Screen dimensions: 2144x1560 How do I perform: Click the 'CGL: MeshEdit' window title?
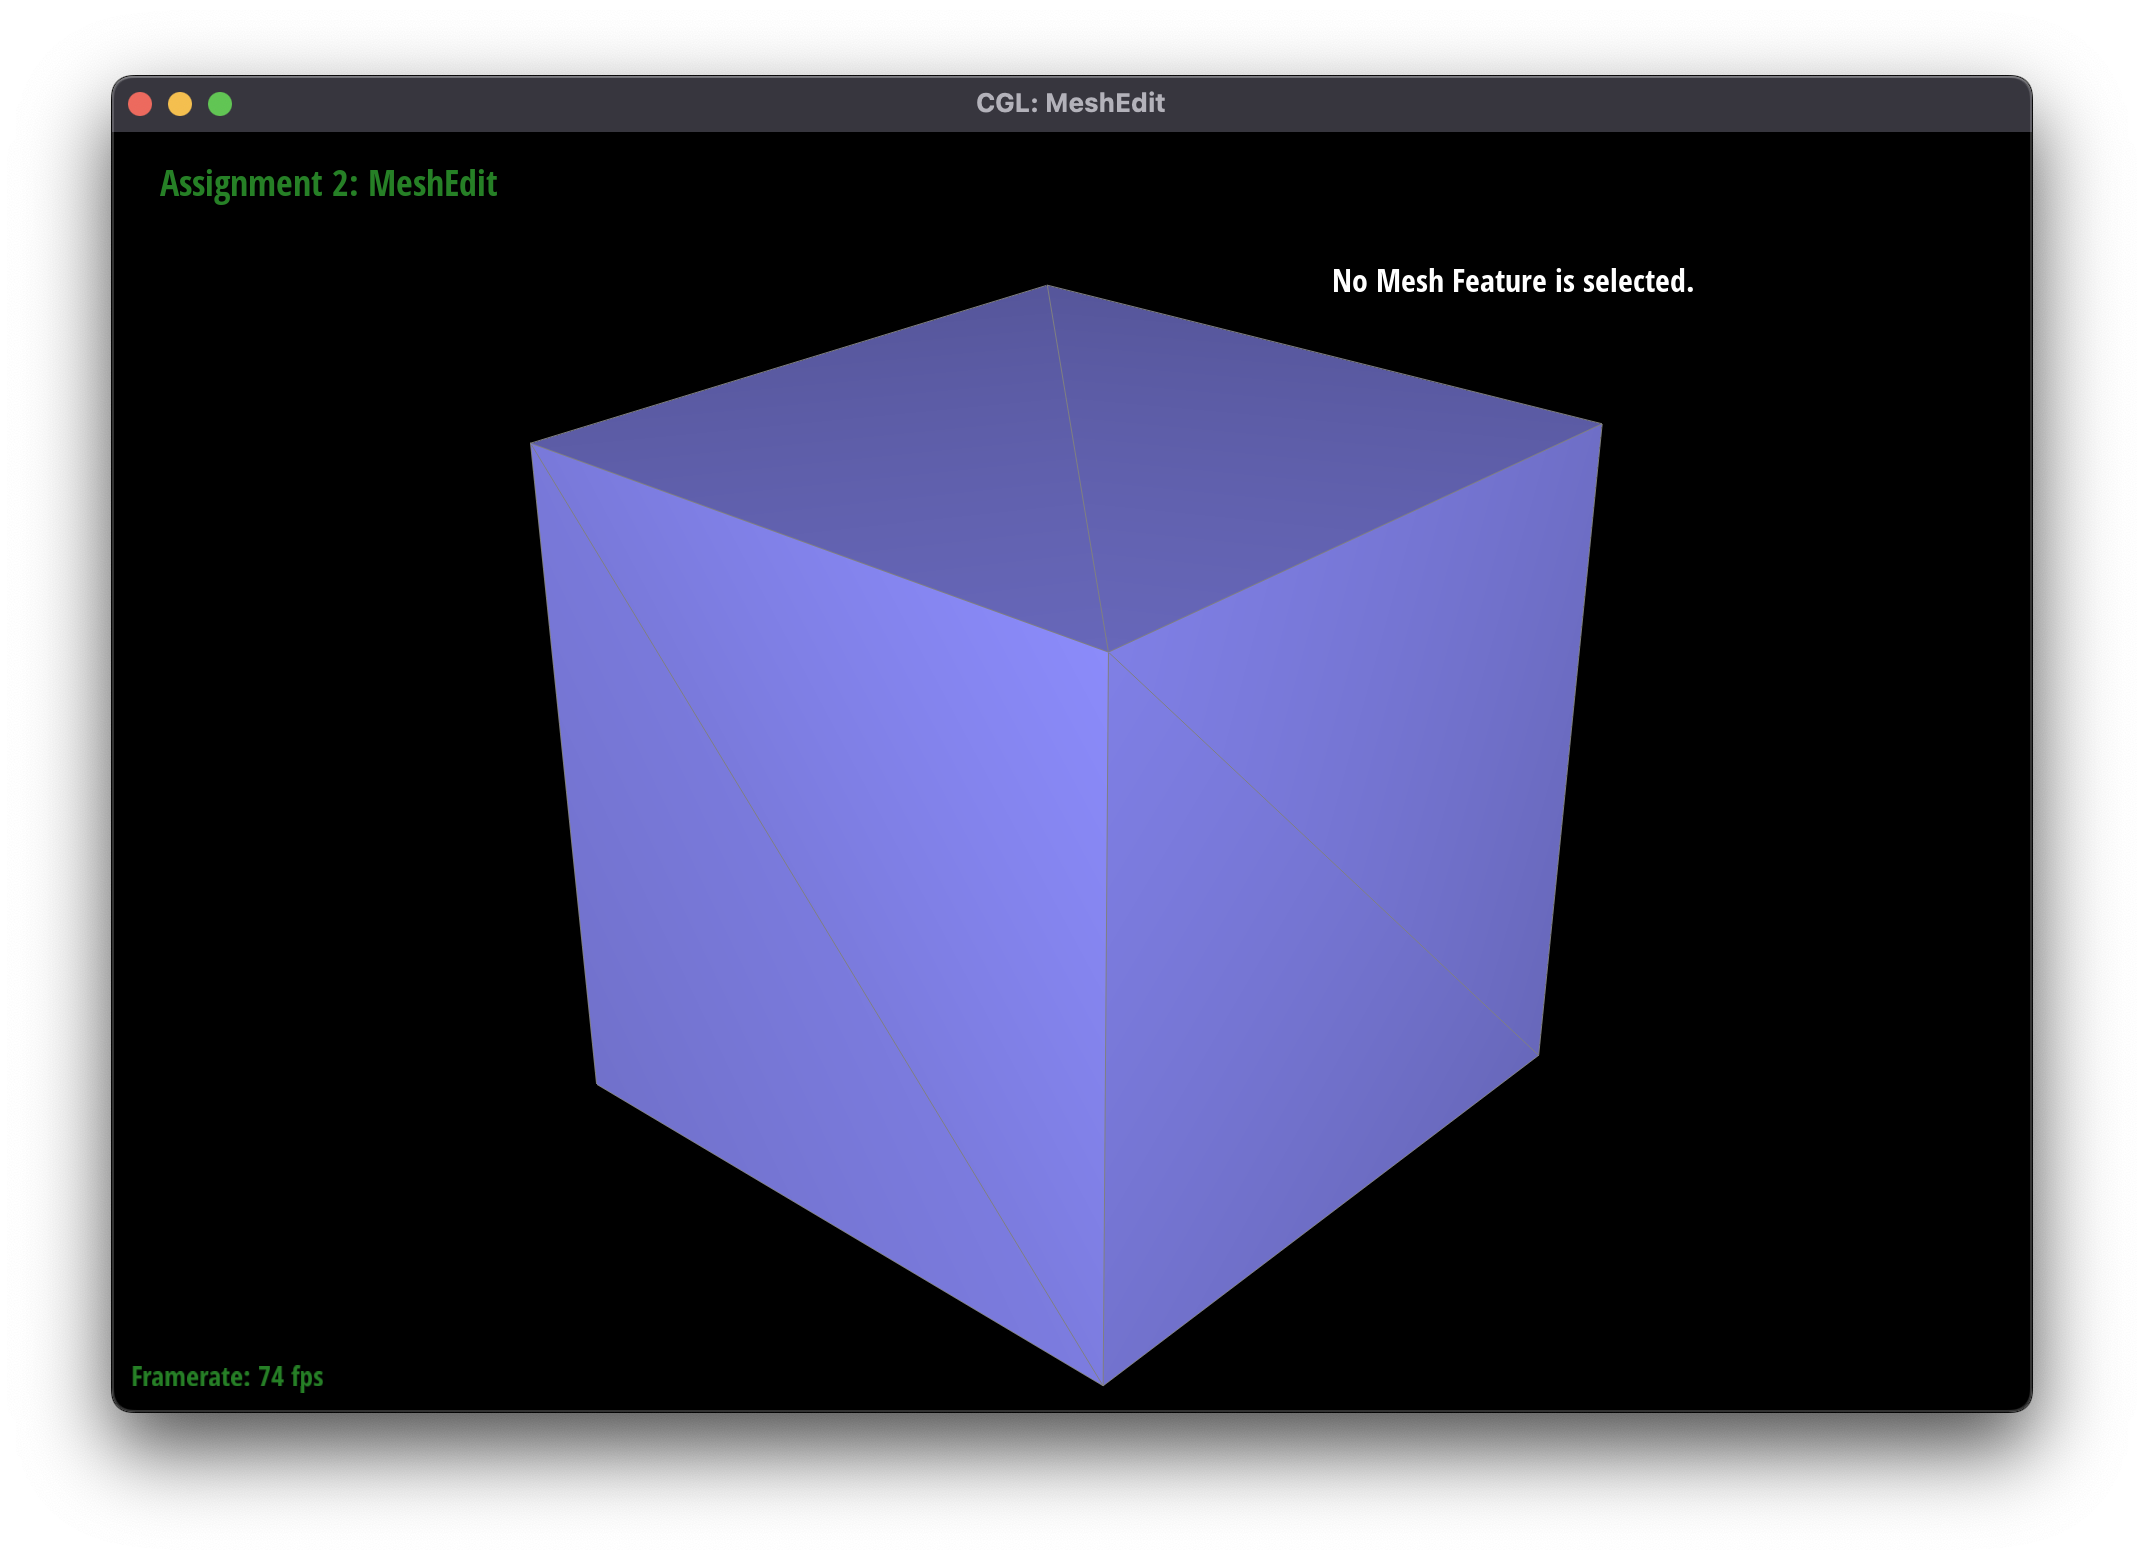(x=1070, y=103)
